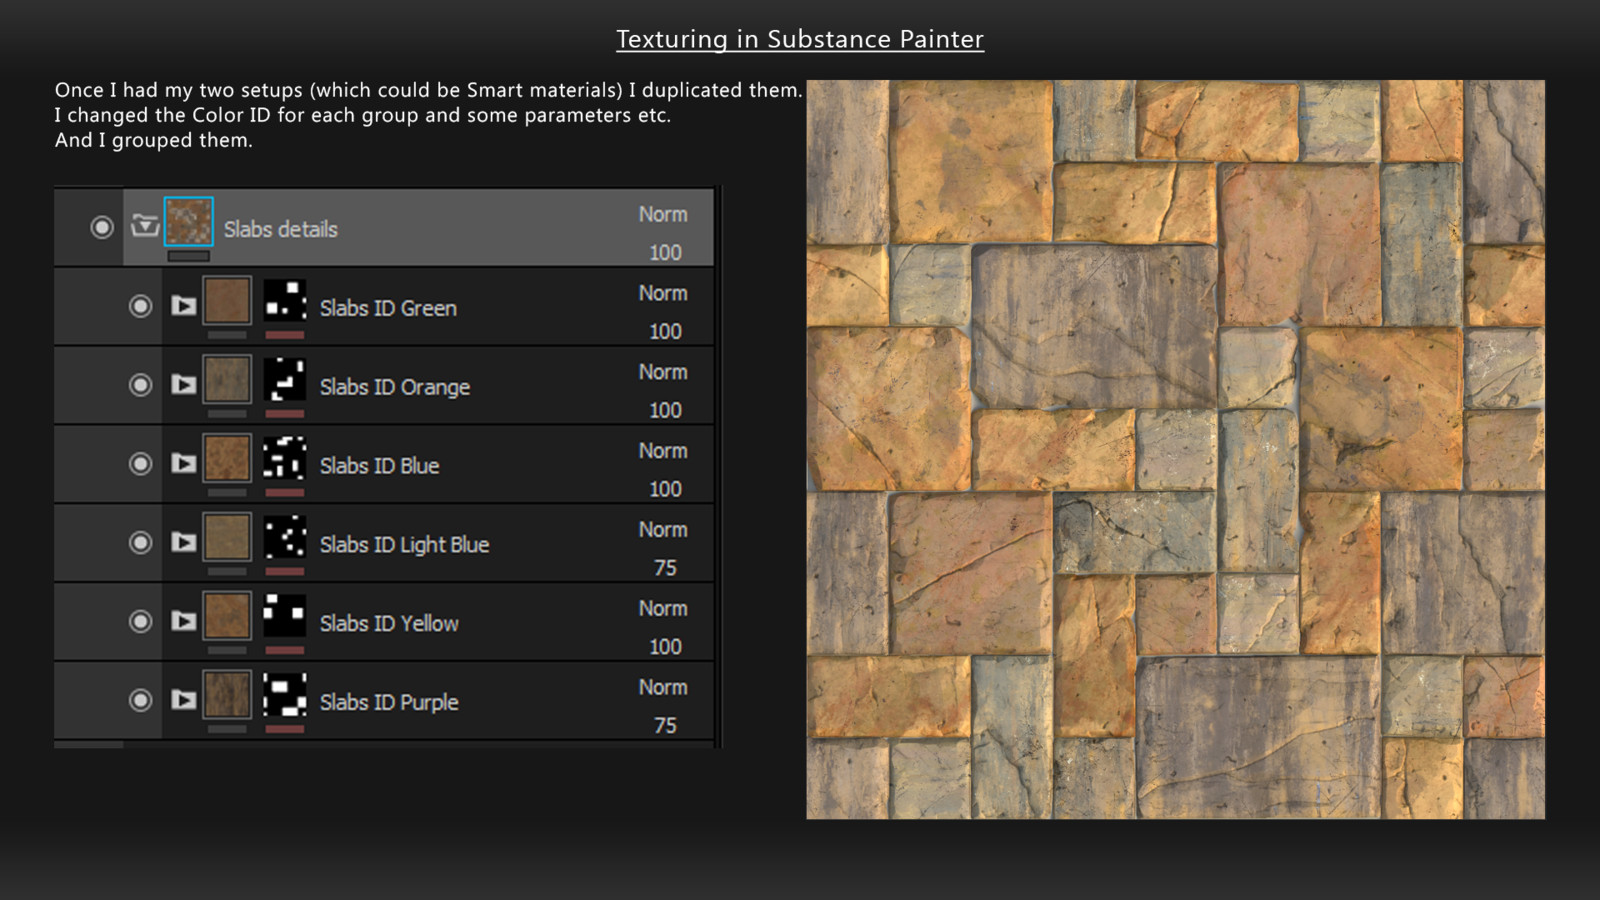Select Slabs ID Green material thumbnail
Viewport: 1600px width, 900px height.
227,301
